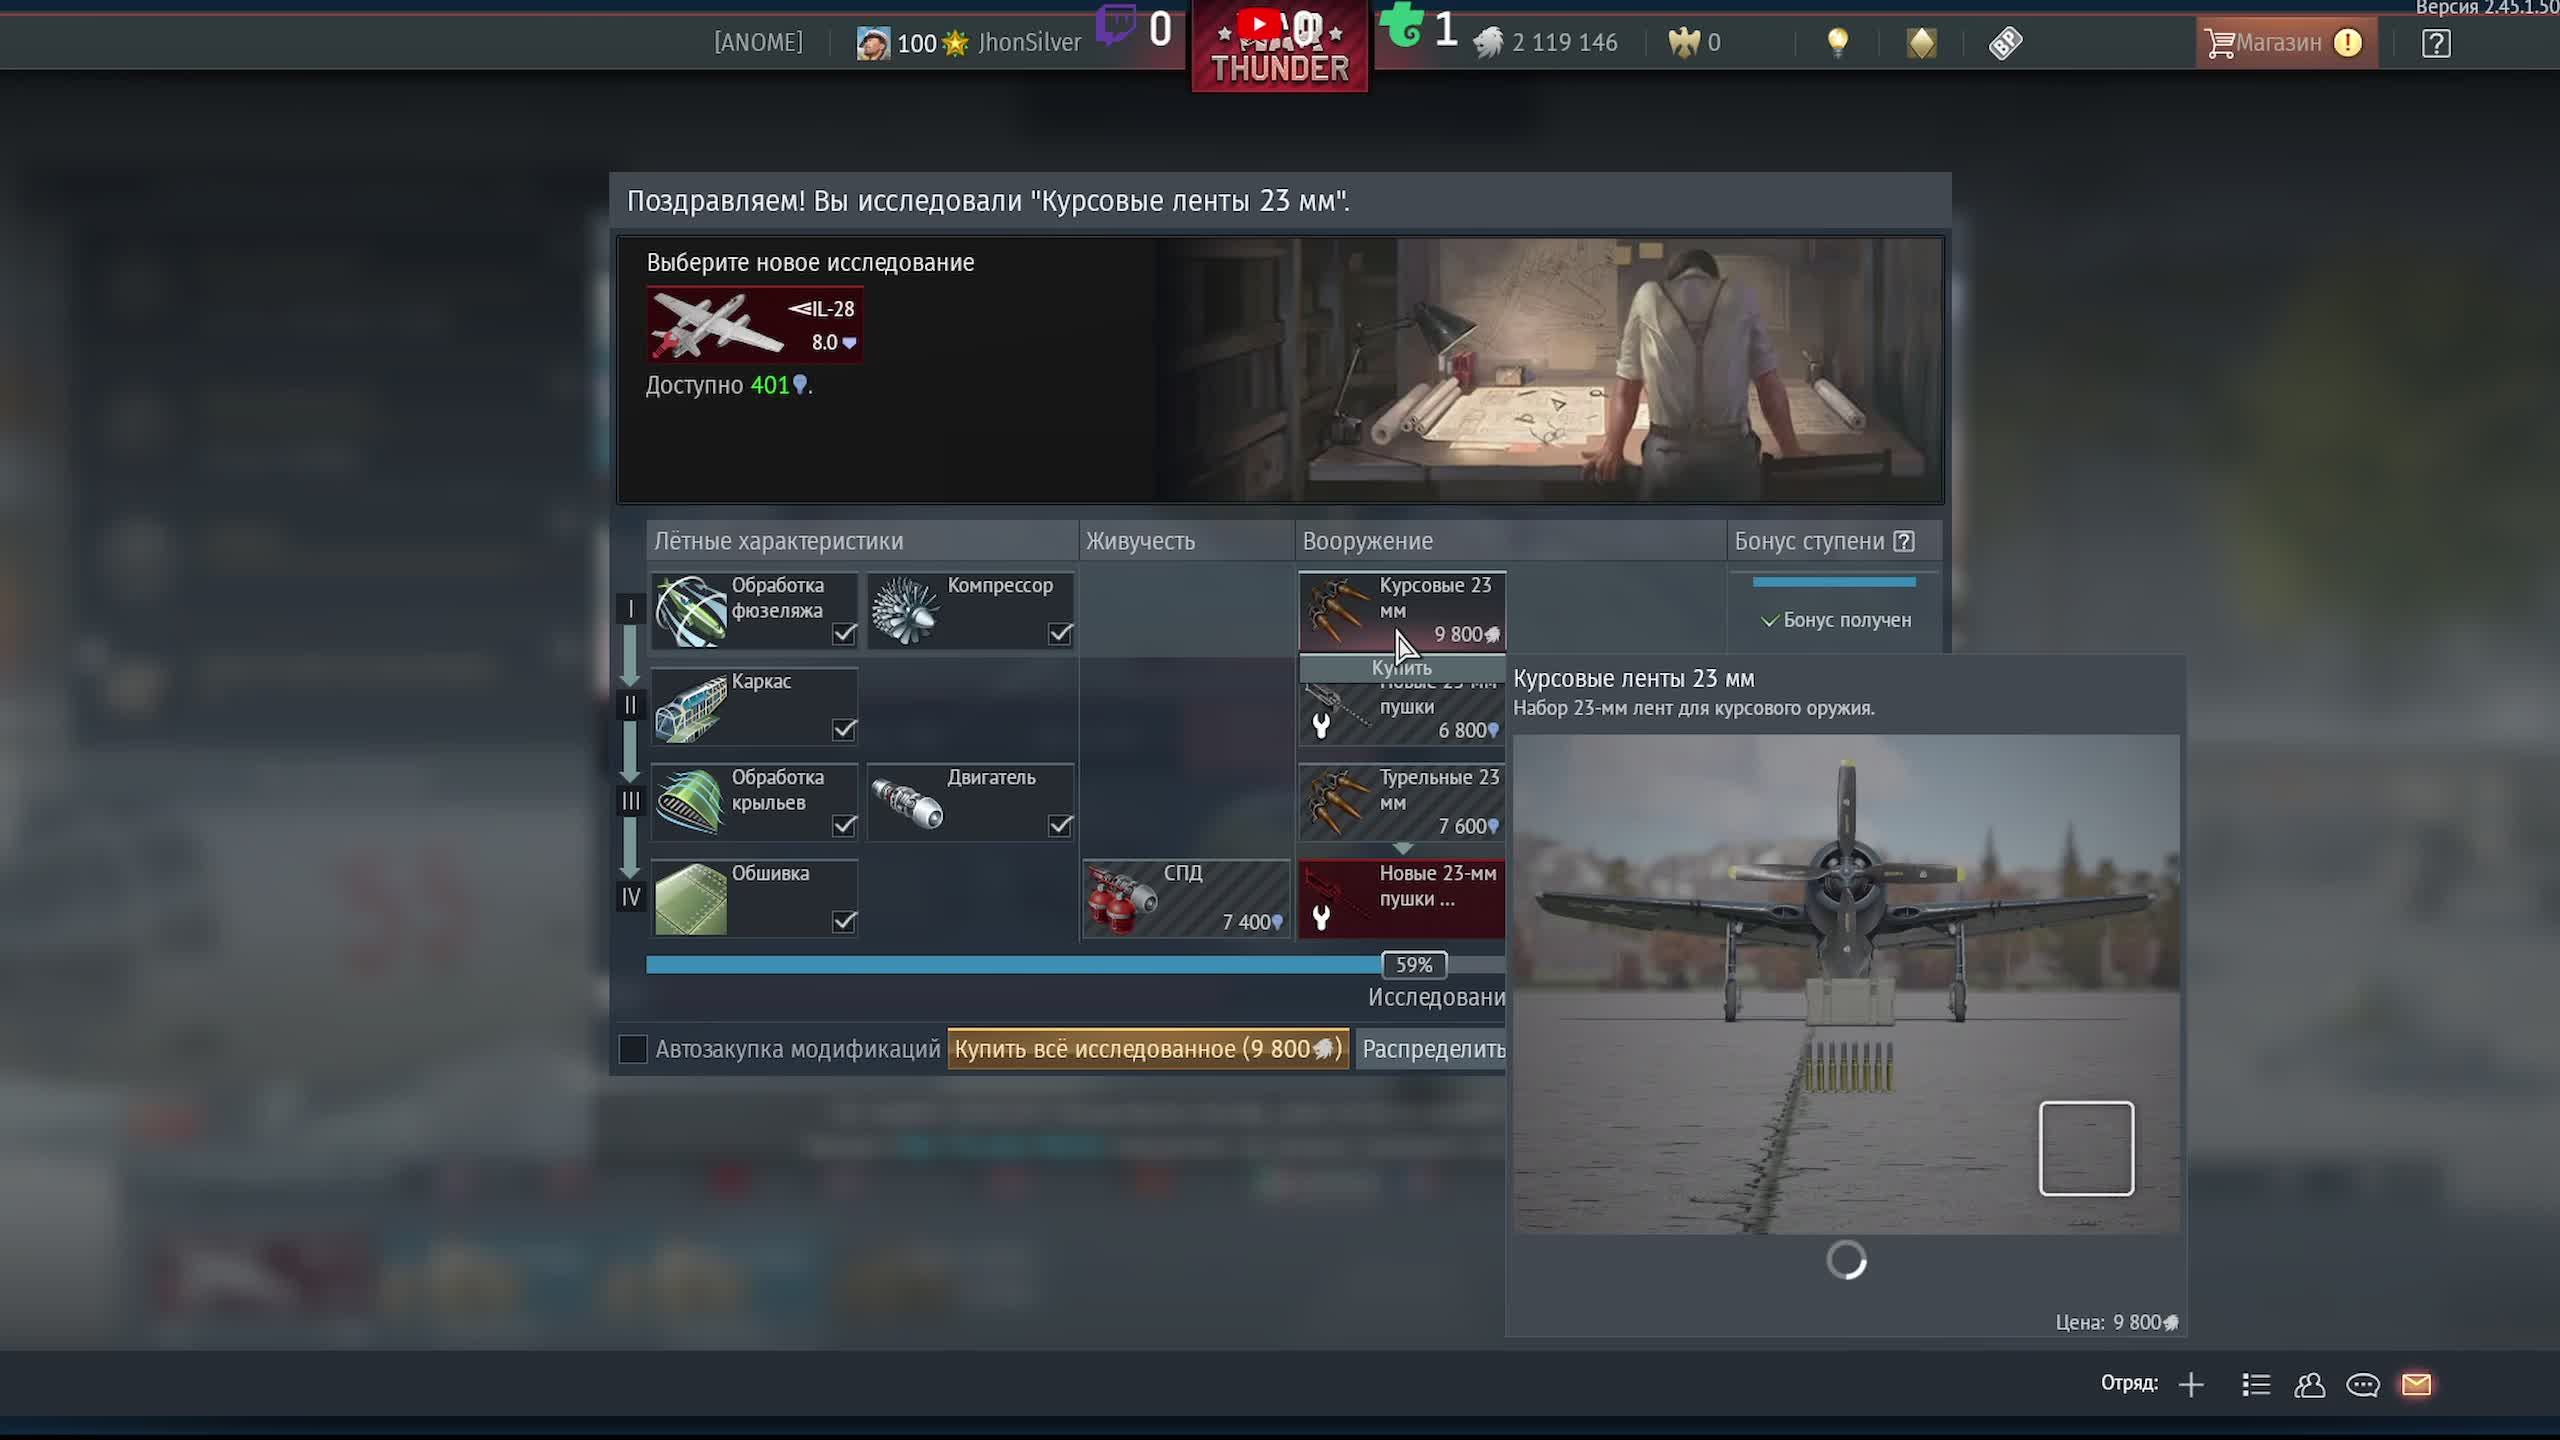Open Бонус ступени help question mark
This screenshot has height=1440, width=2560.
pos(1905,541)
